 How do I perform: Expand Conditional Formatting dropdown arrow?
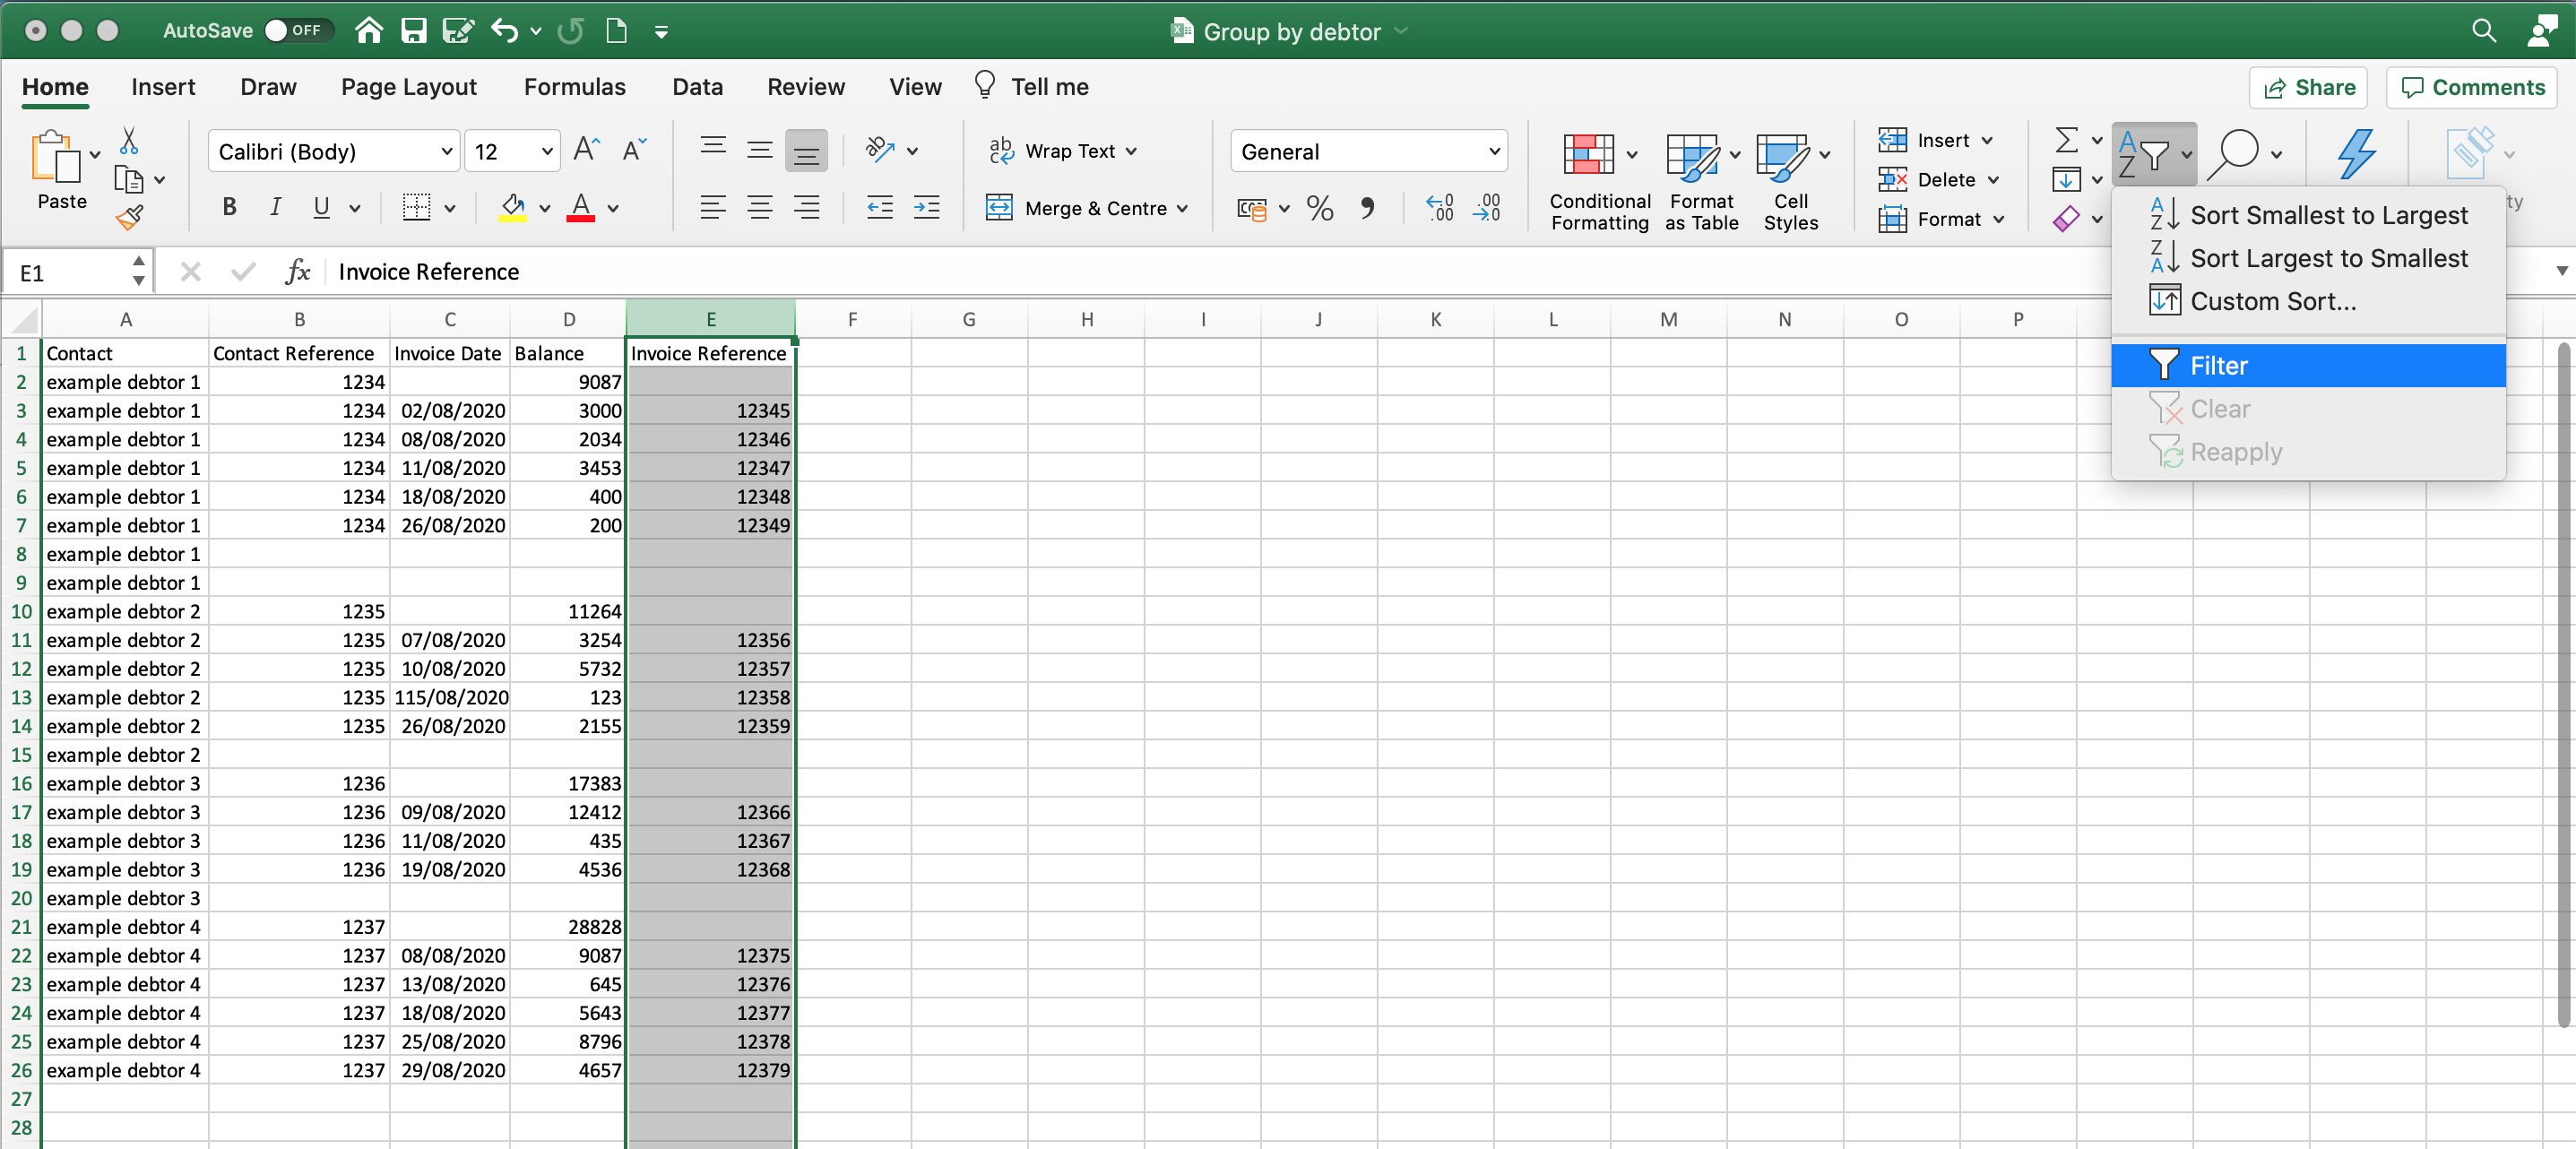coord(1632,155)
